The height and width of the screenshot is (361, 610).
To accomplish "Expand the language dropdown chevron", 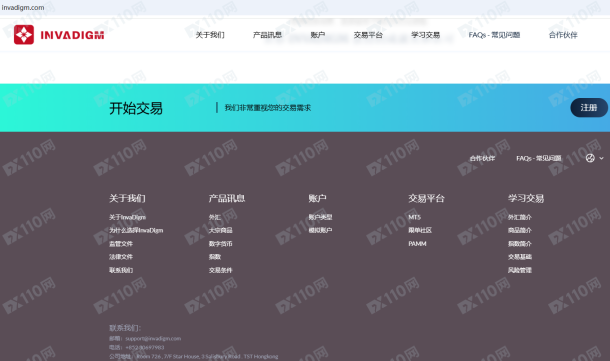I will [601, 158].
